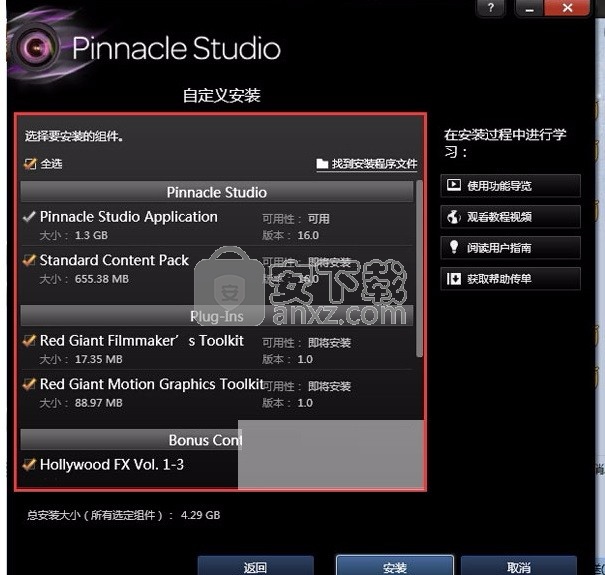This screenshot has width=605, height=575.
Task: Click total install size 4.29 GB
Action: [x=200, y=515]
